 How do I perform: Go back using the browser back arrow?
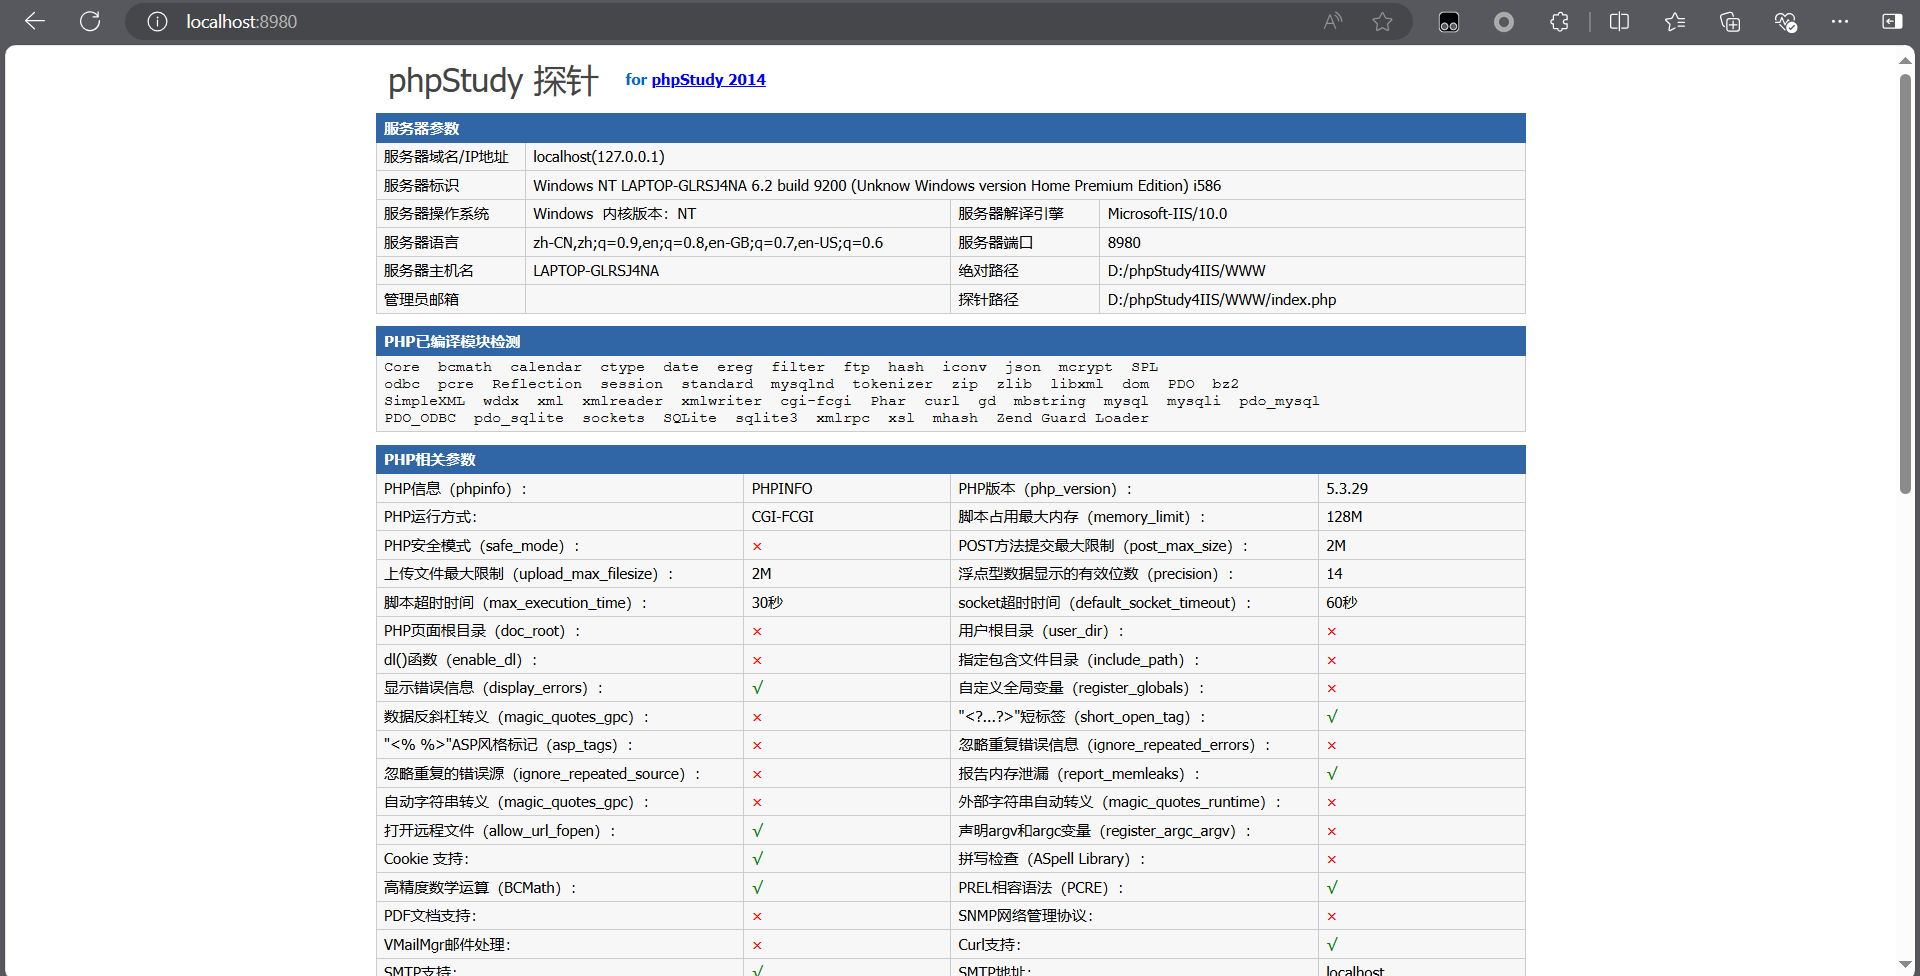coord(35,21)
